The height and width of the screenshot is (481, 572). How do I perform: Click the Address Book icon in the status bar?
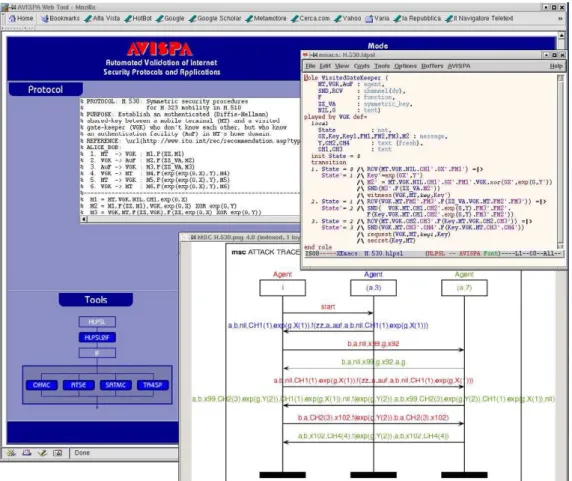58,453
